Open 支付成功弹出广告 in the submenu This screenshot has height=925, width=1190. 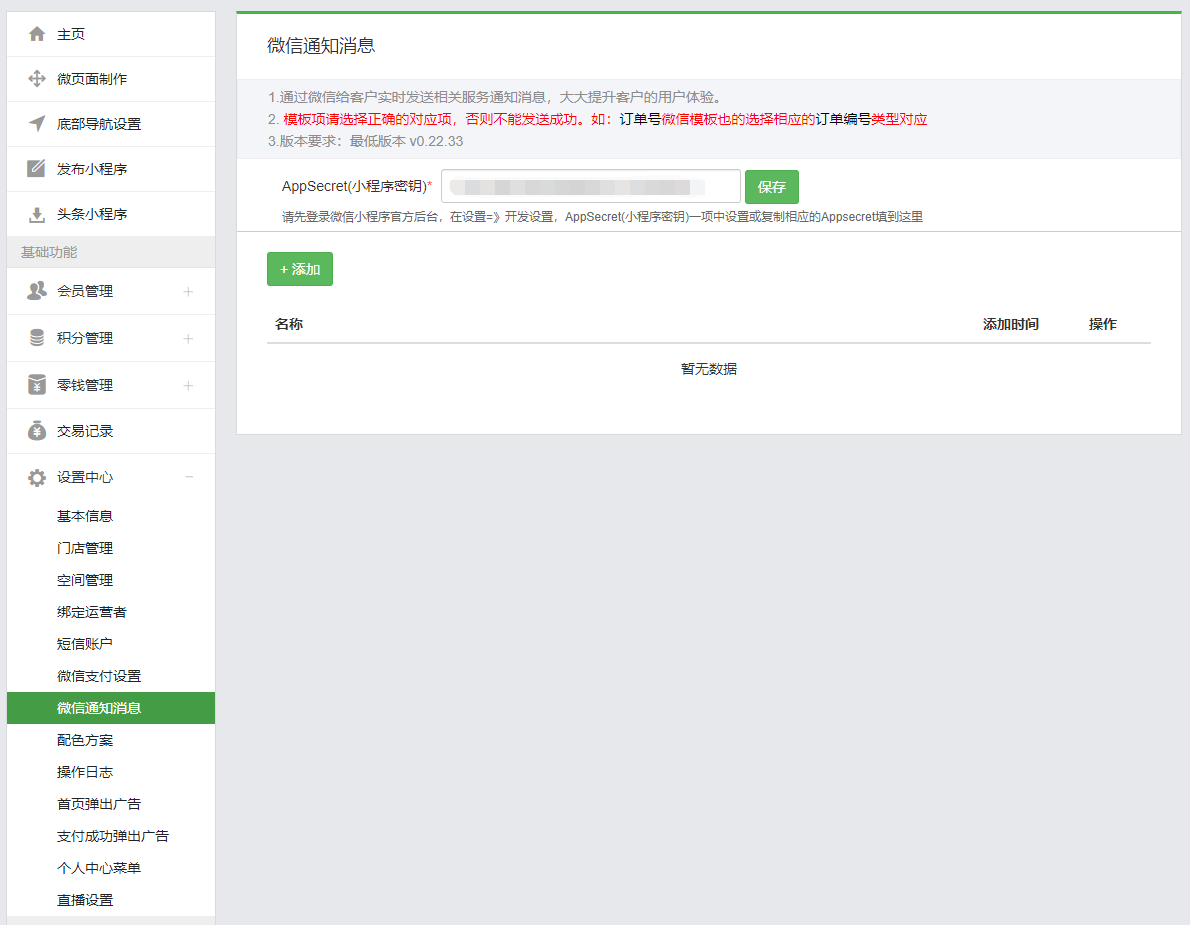pos(111,835)
